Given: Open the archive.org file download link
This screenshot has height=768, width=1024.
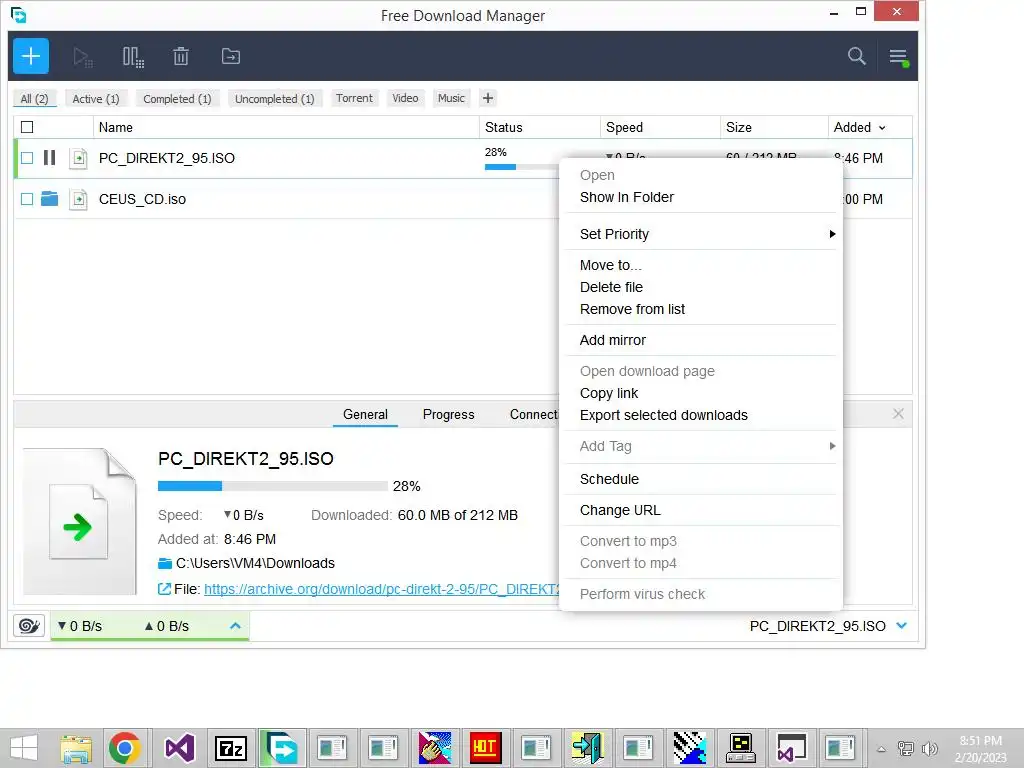Looking at the screenshot, I should pyautogui.click(x=382, y=589).
